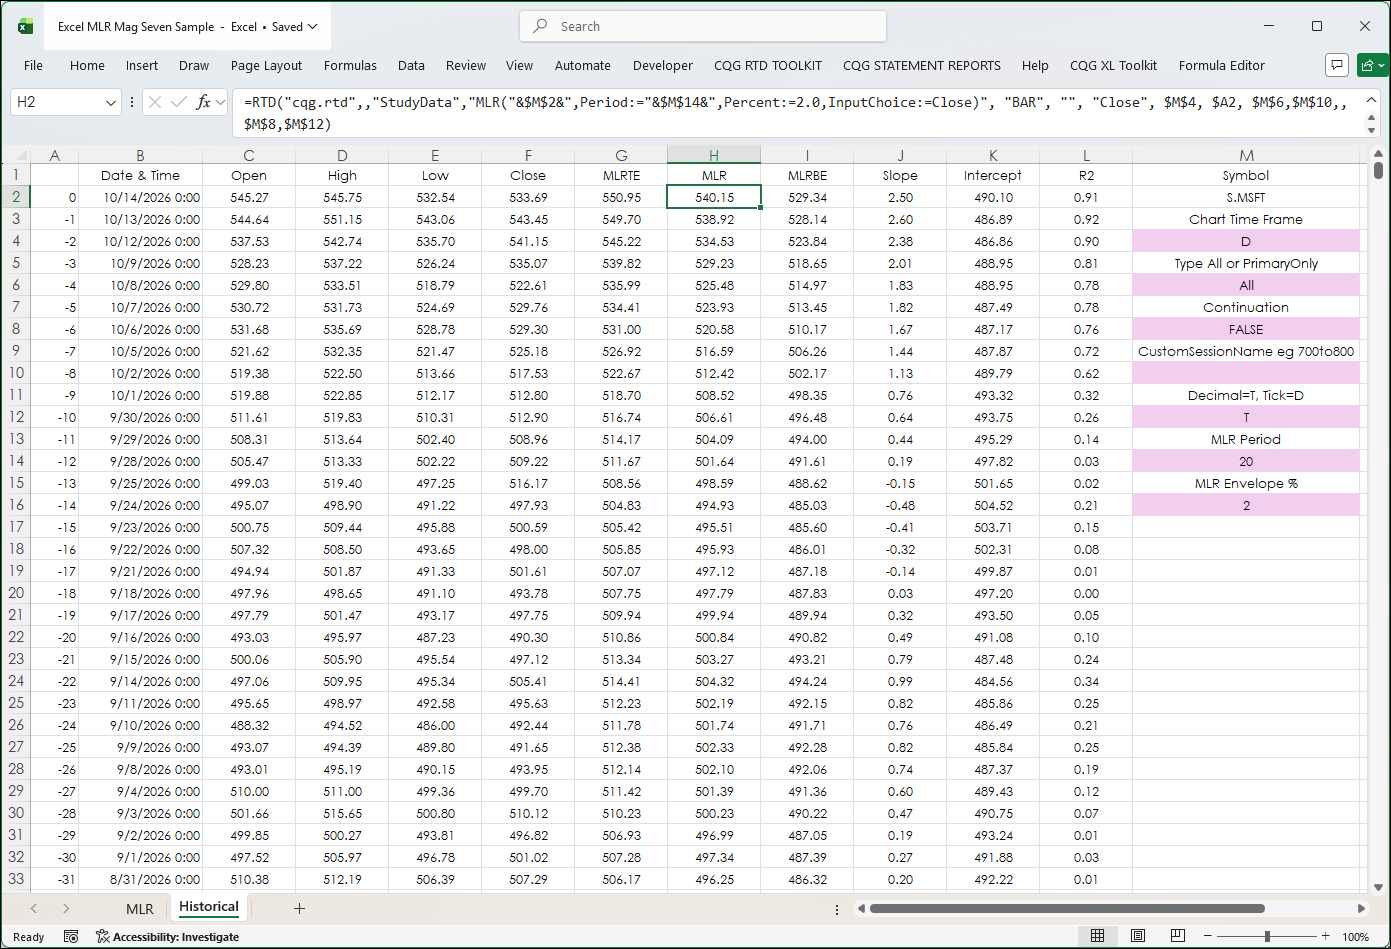This screenshot has height=949, width=1391.
Task: Add a new sheet with plus icon
Action: click(x=299, y=908)
